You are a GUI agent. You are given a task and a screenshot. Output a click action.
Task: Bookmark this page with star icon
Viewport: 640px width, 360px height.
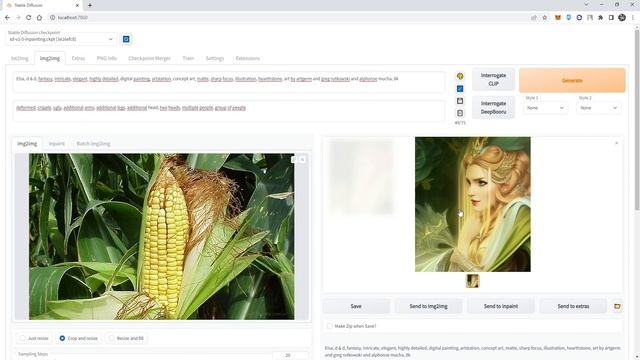coord(544,18)
